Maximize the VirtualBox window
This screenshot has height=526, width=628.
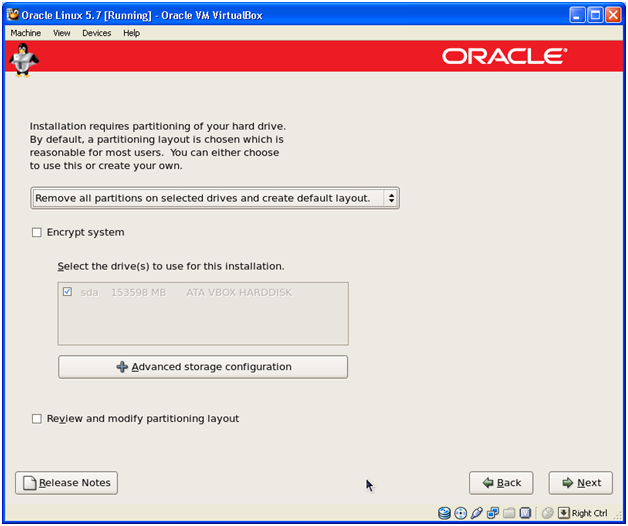tap(595, 15)
